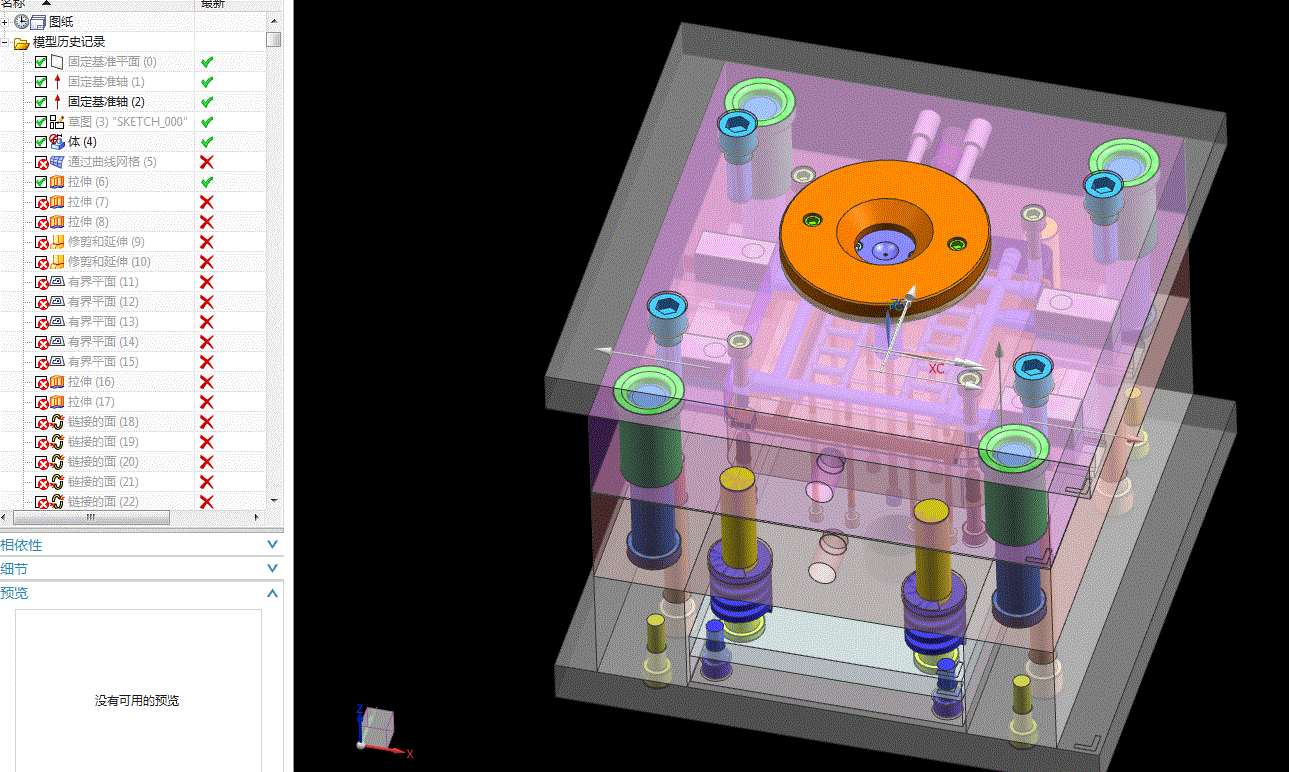Screen dimensions: 1289x772
Task: Click the datum axis icon of 固定基准轴 (2)
Action: pyautogui.click(x=57, y=102)
